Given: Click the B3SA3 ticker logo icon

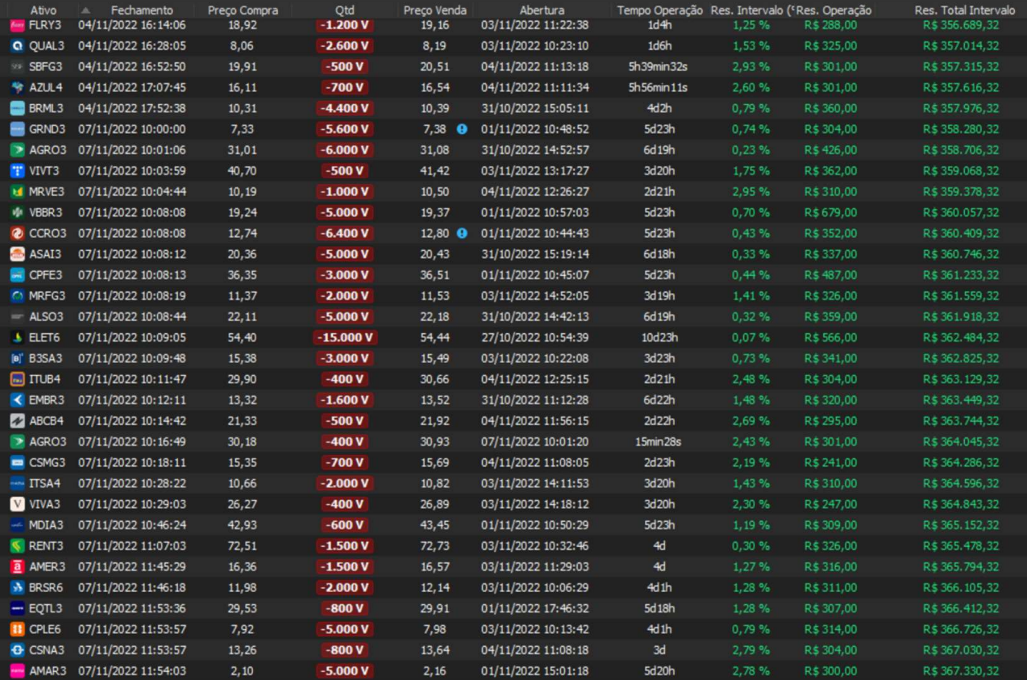Looking at the screenshot, I should click(17, 358).
